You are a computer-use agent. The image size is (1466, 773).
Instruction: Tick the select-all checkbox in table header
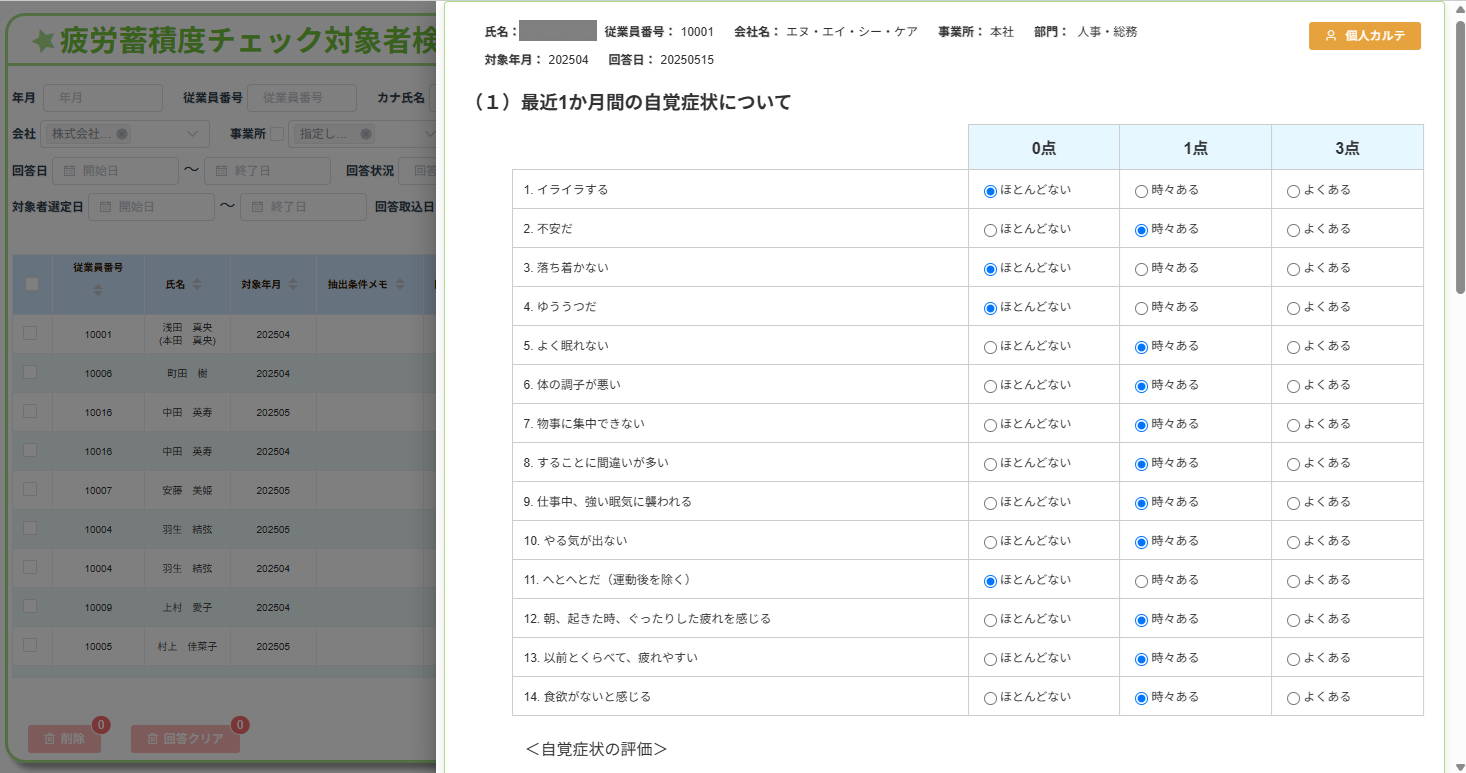point(32,284)
